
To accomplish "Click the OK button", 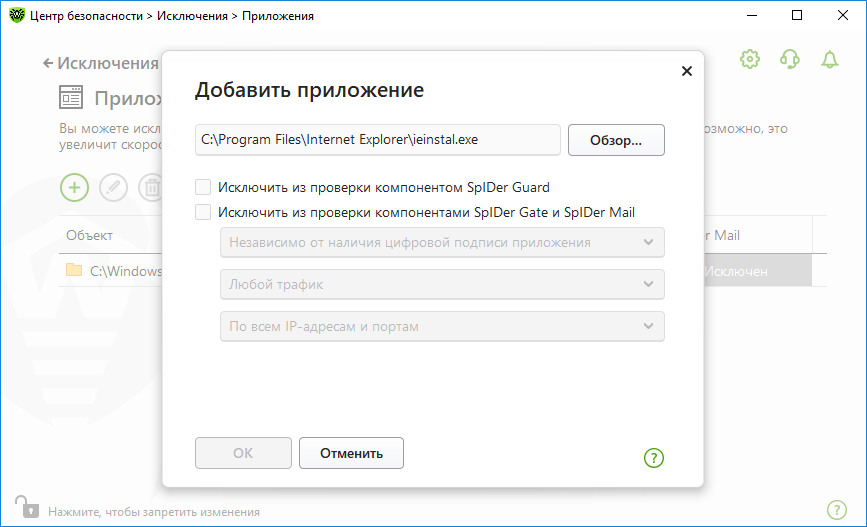I will [243, 453].
